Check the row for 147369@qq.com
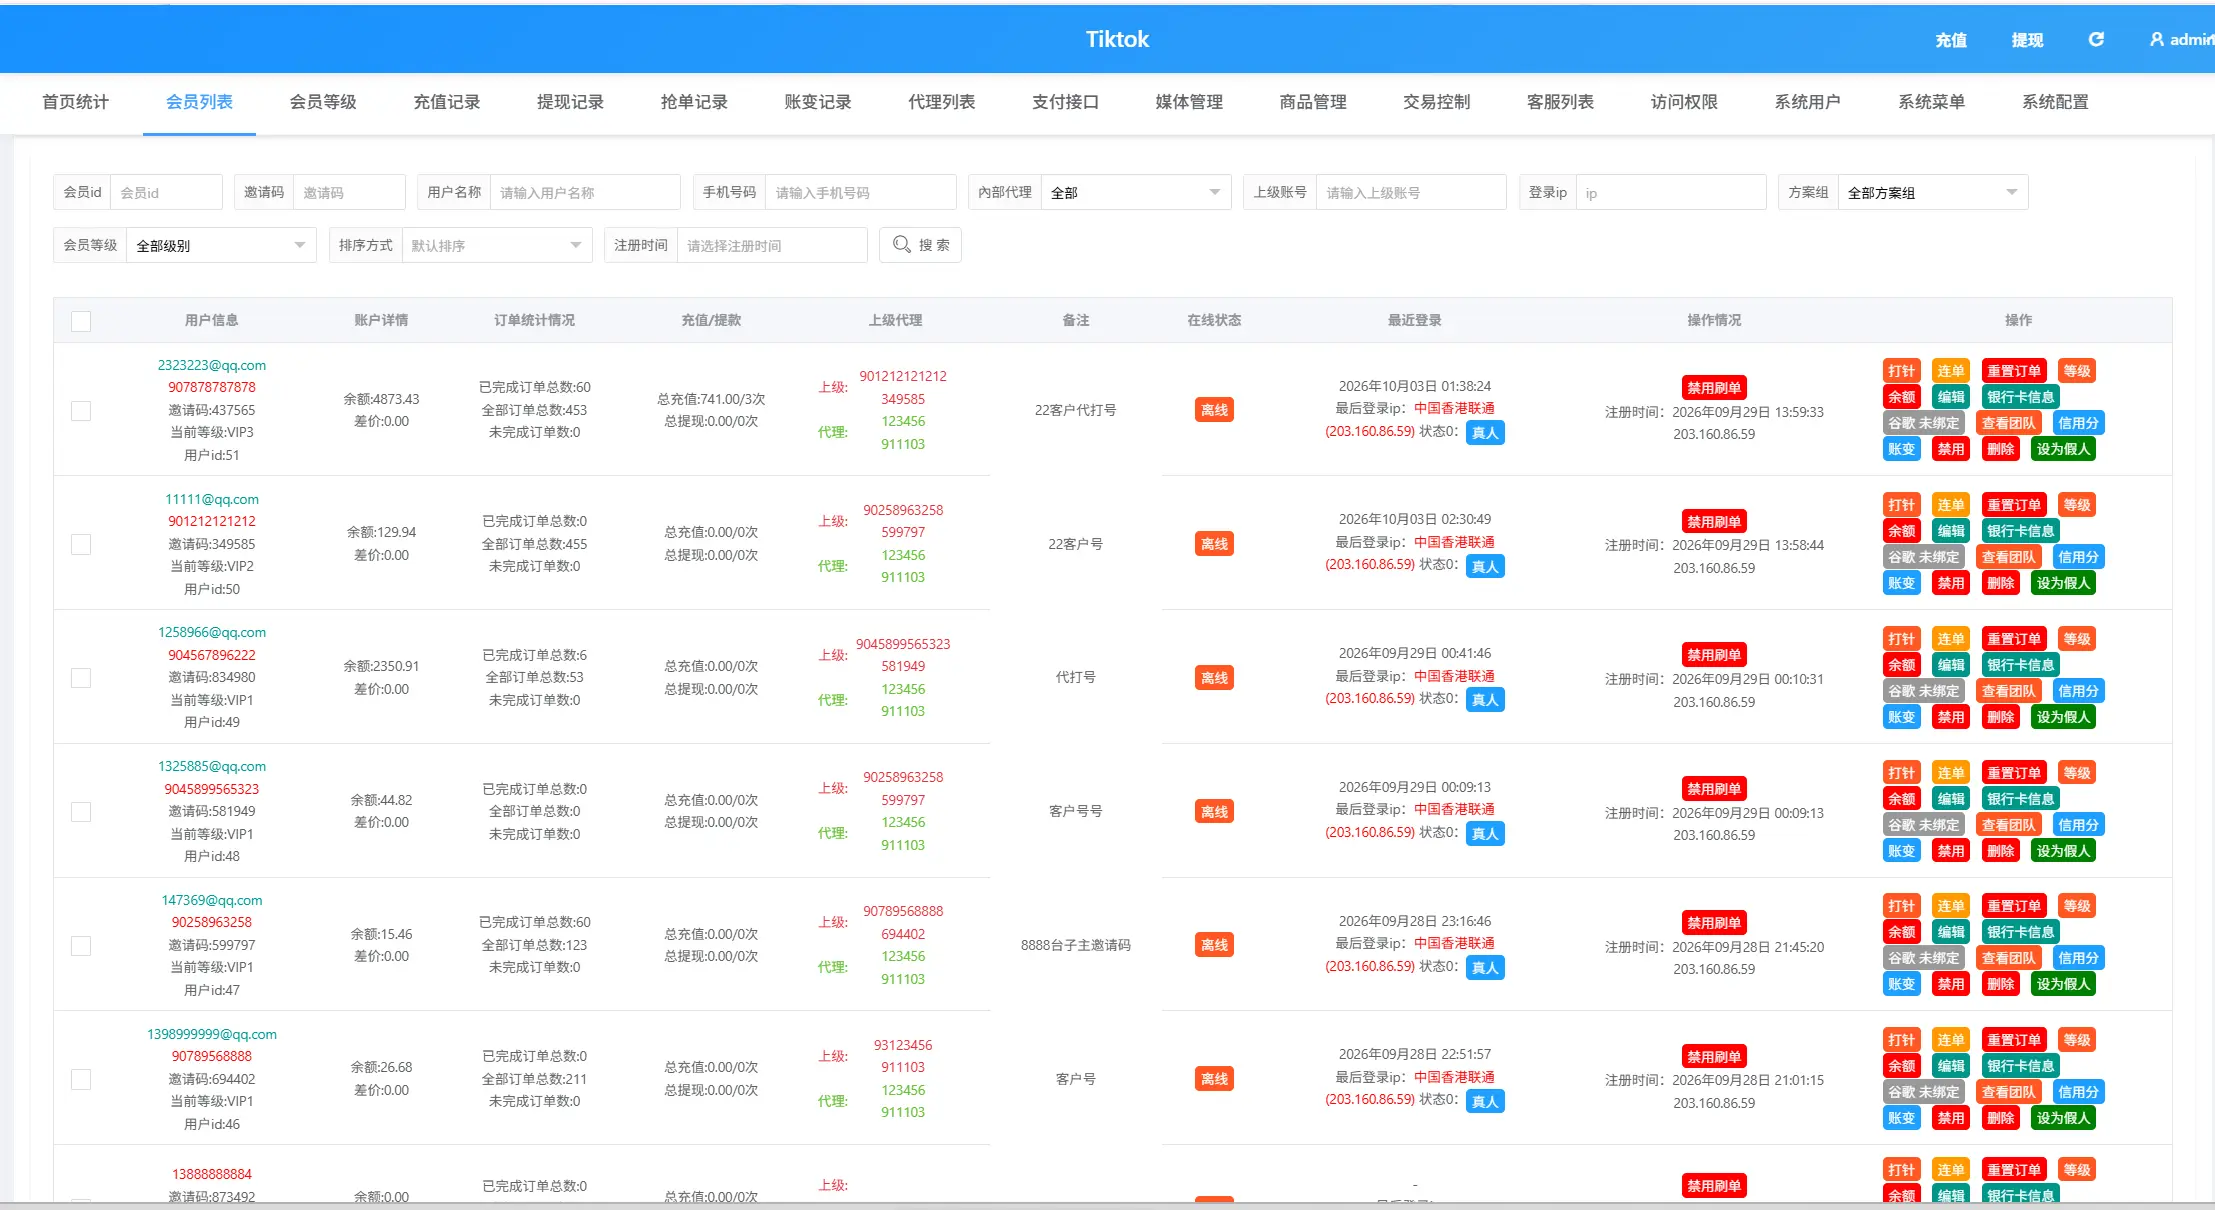The image size is (2215, 1210). coord(81,946)
